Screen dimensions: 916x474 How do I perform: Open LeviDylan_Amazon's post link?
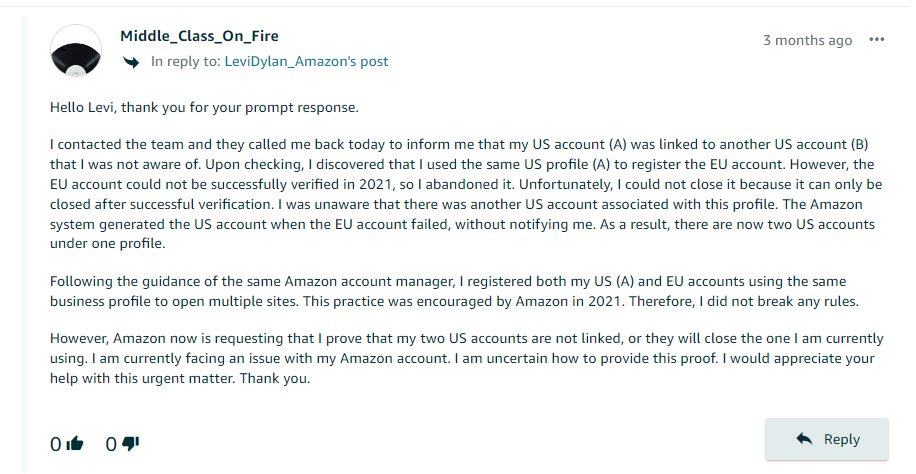(306, 61)
